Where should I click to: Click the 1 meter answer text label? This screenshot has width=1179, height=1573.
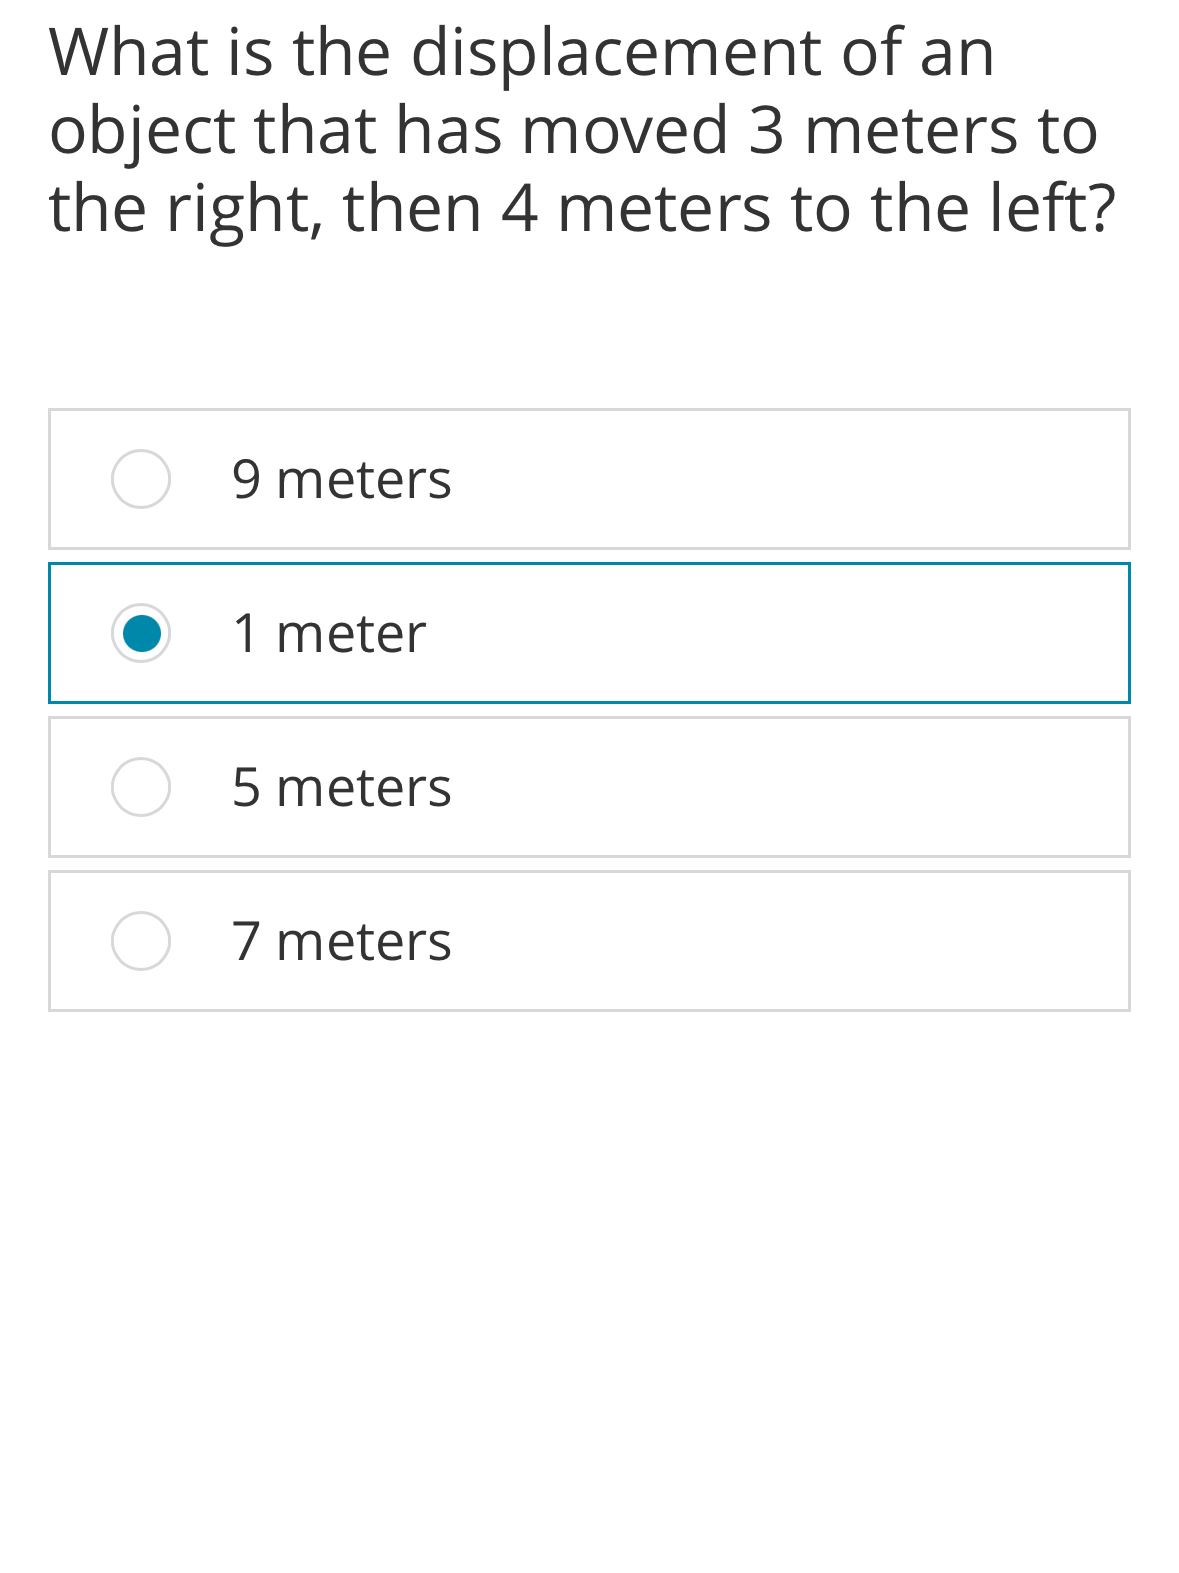coord(330,633)
